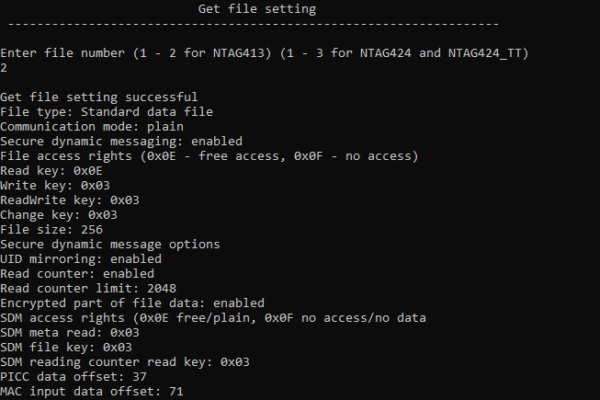
Task: Click the 'PICC data offset: 37' line
Action: coord(73,377)
